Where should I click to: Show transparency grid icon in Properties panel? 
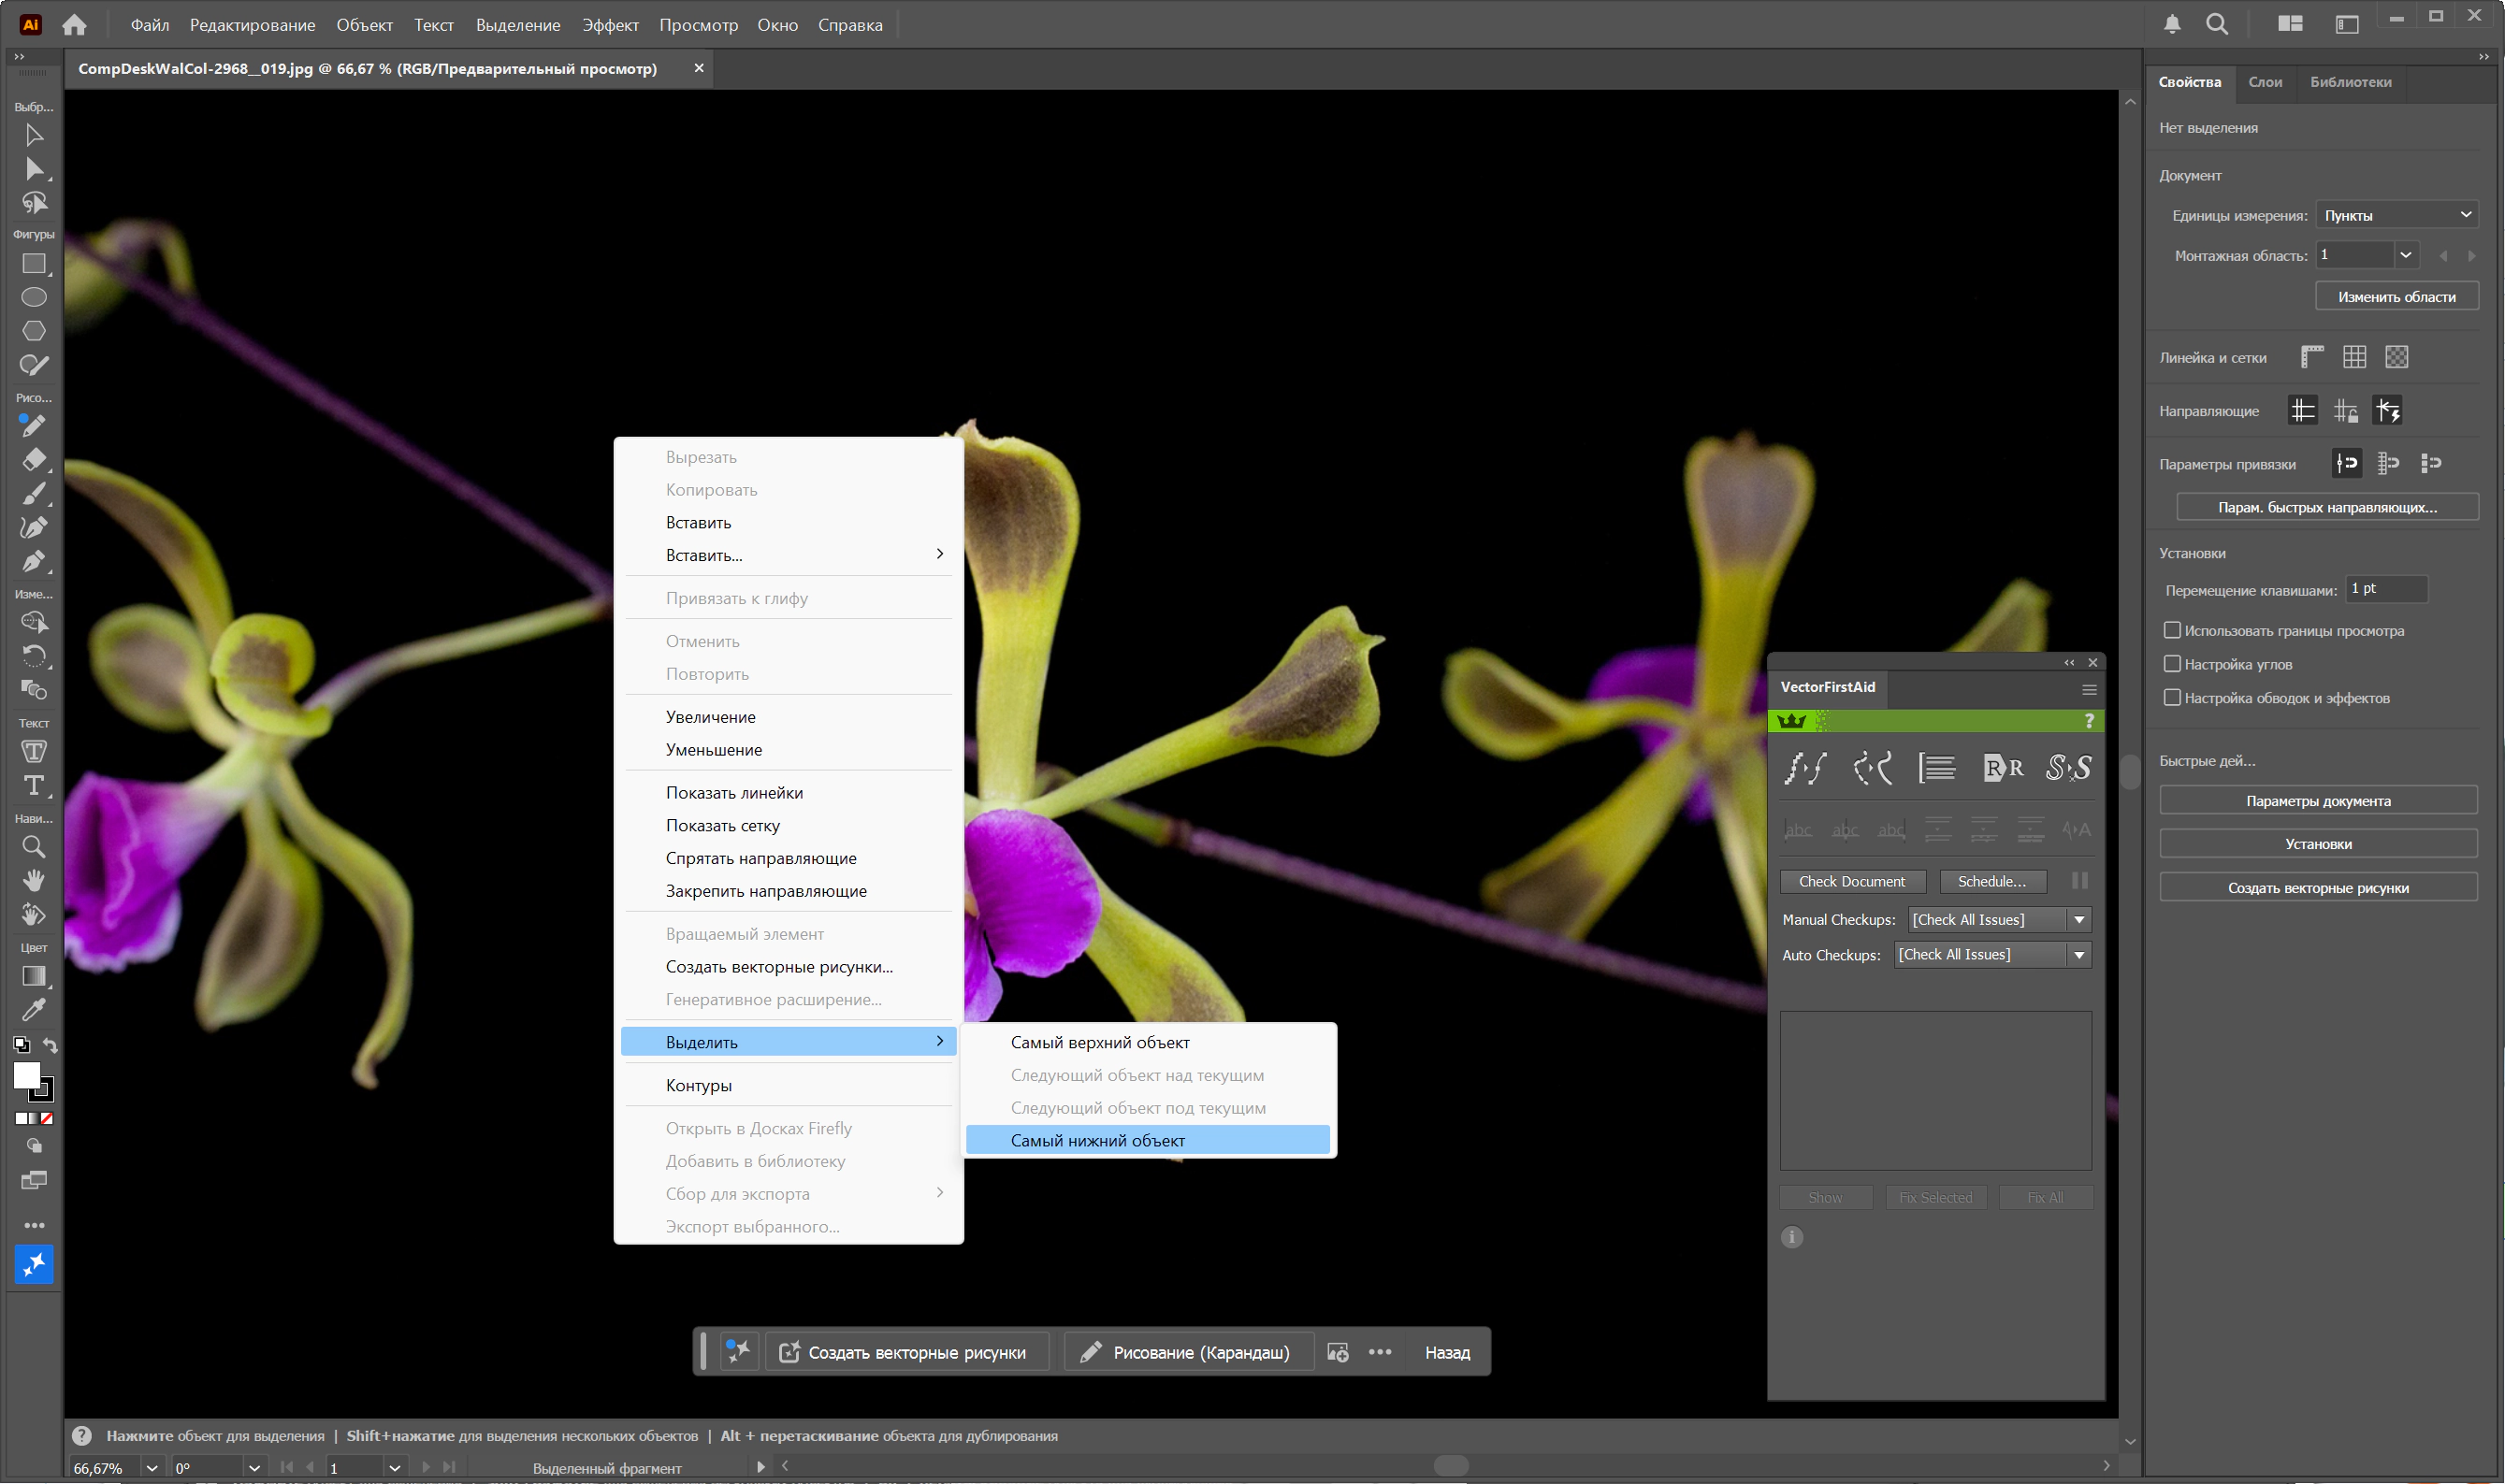tap(2396, 357)
